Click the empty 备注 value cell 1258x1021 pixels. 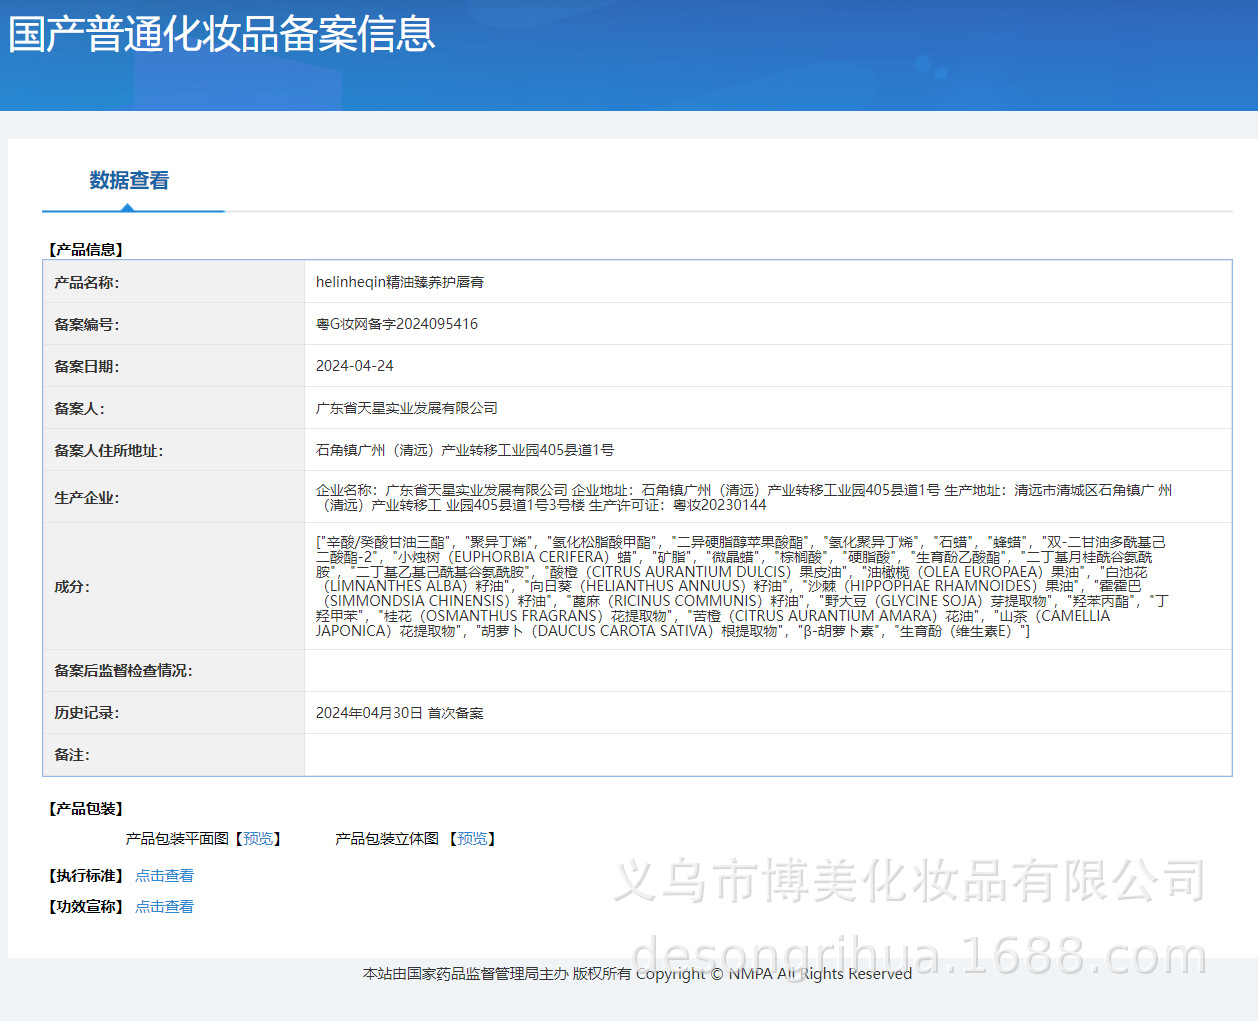[x=767, y=755]
